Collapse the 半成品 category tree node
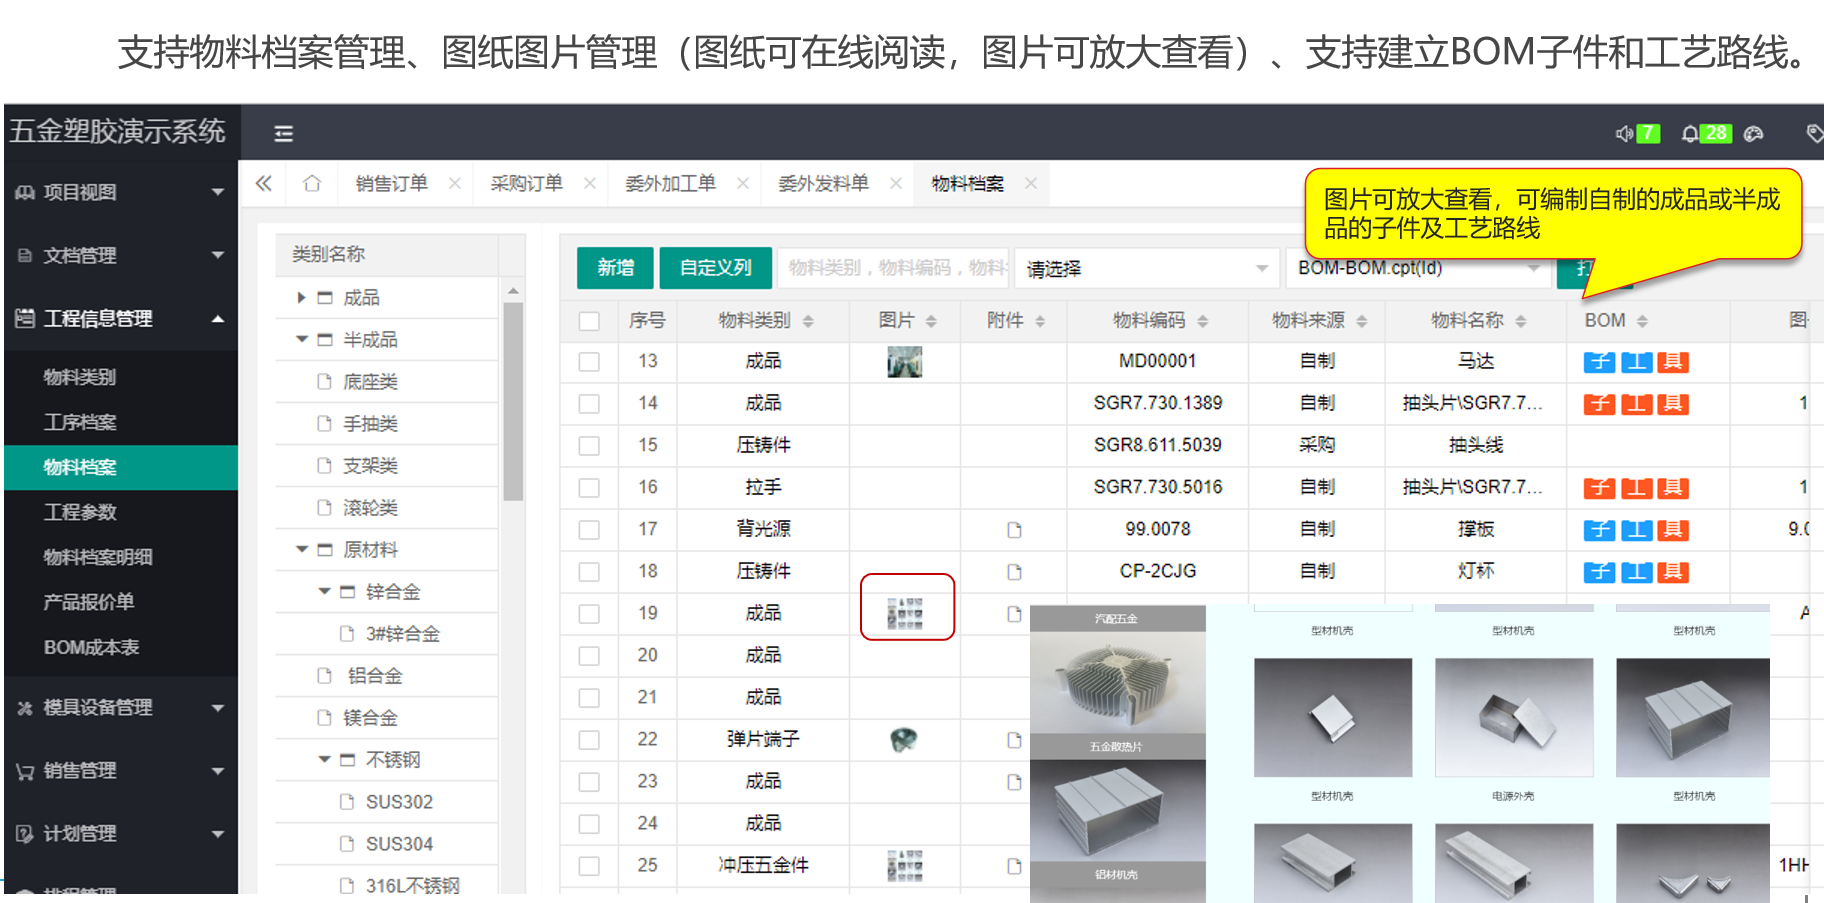 click(301, 340)
